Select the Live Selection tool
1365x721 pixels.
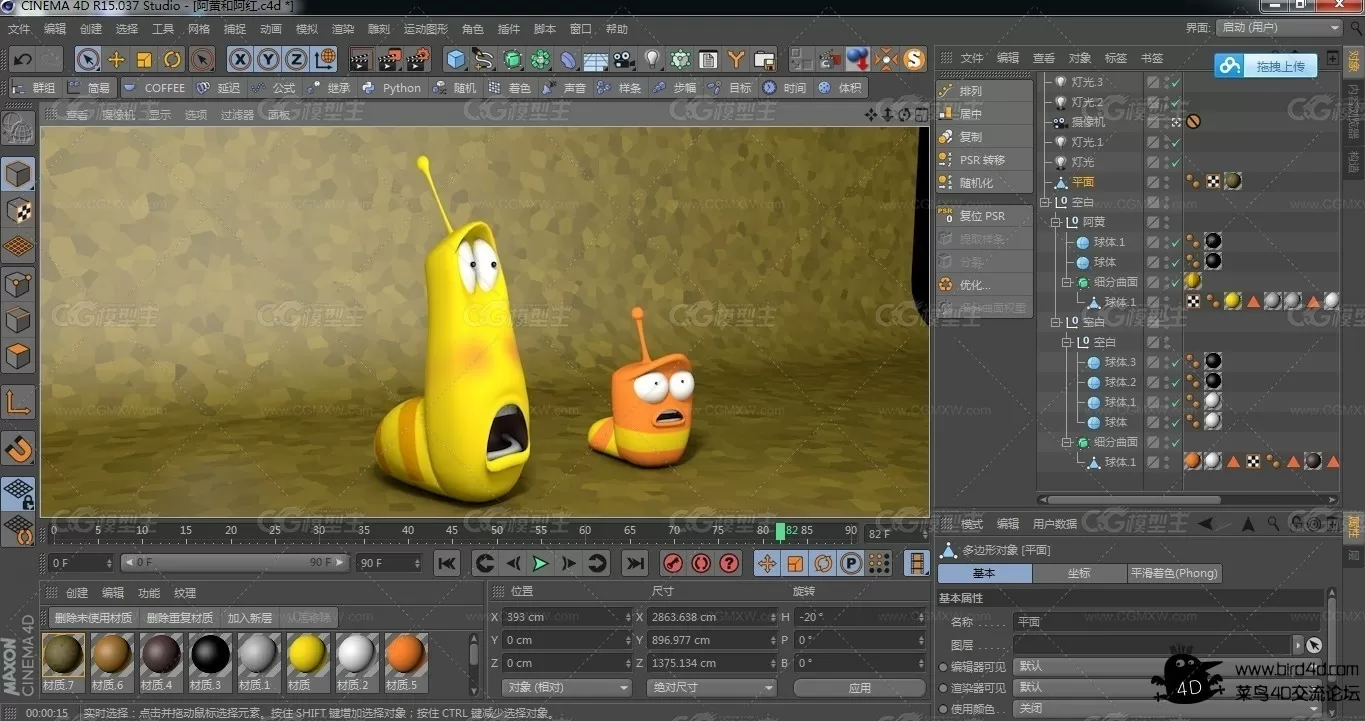pyautogui.click(x=88, y=59)
